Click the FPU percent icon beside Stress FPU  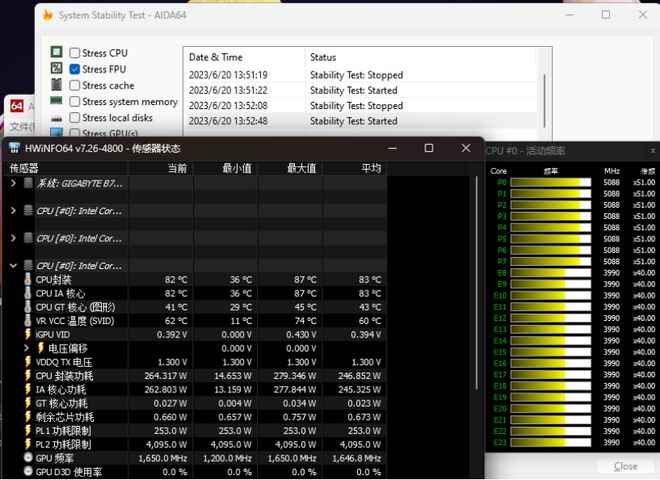tap(56, 68)
